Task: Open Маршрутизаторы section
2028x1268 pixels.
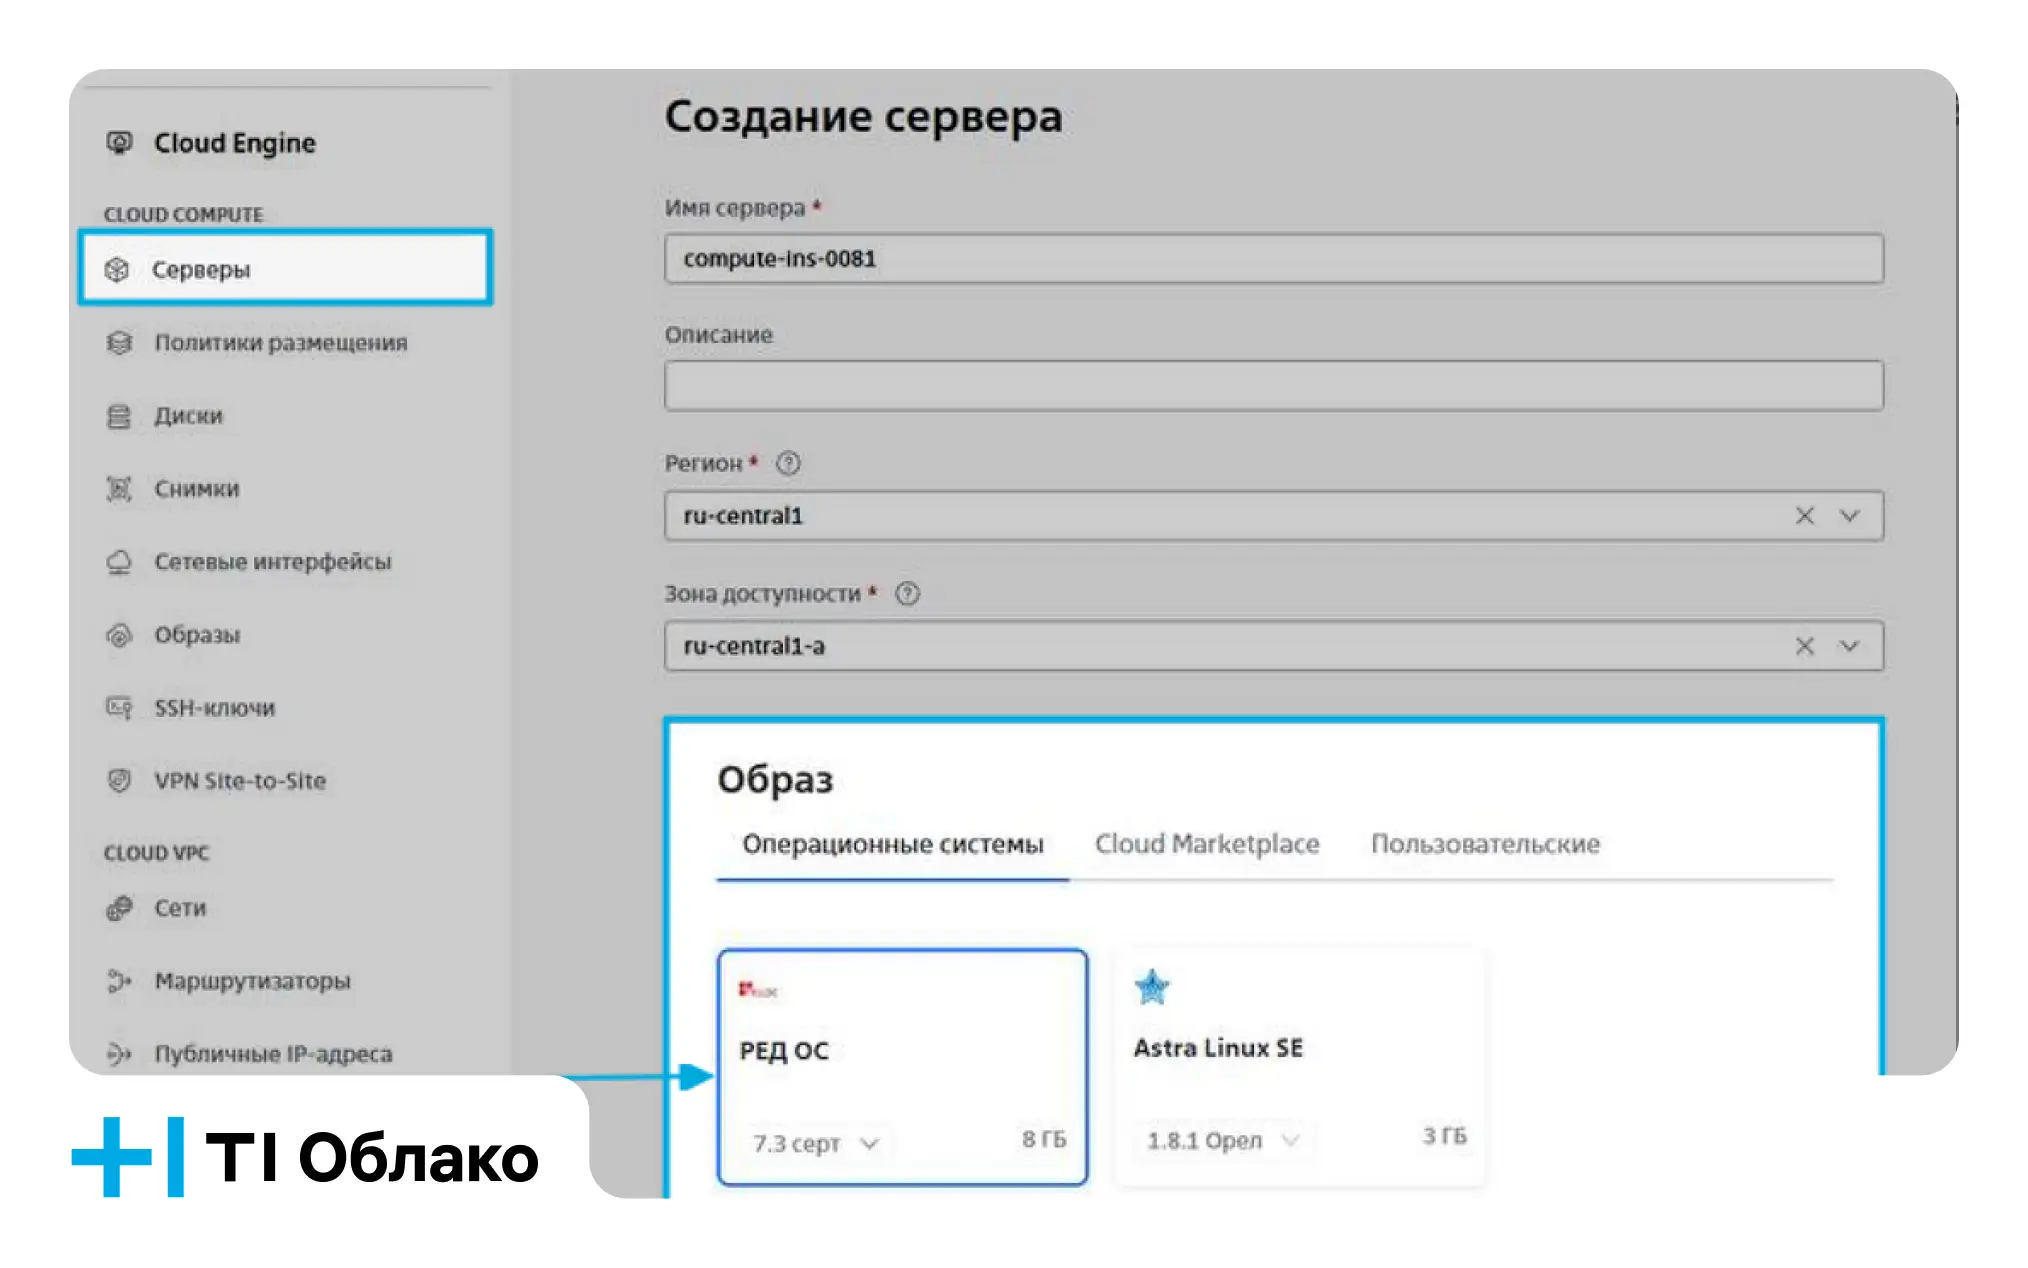Action: [252, 981]
